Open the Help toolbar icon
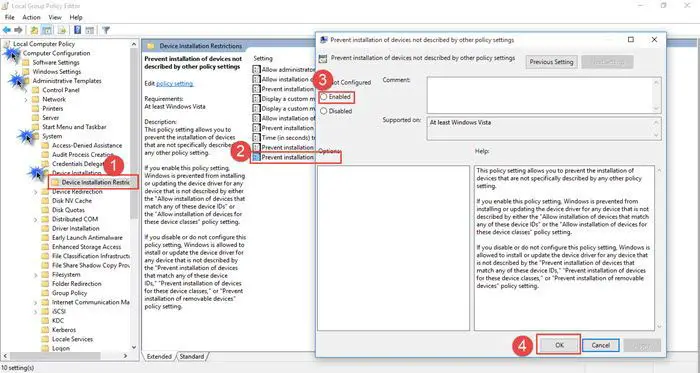This screenshot has width=700, height=373. (77, 30)
